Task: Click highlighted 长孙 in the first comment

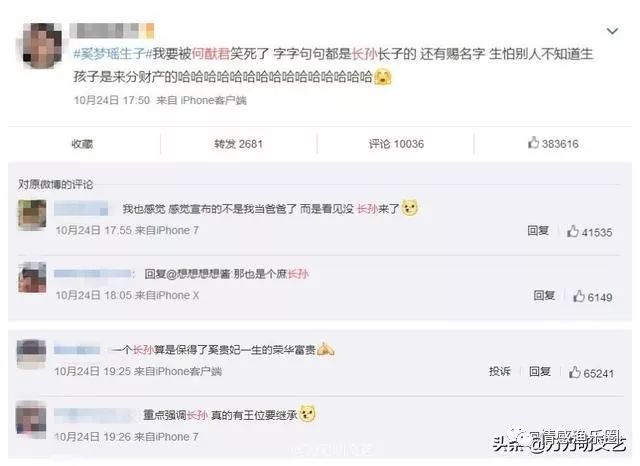Action: coord(368,209)
